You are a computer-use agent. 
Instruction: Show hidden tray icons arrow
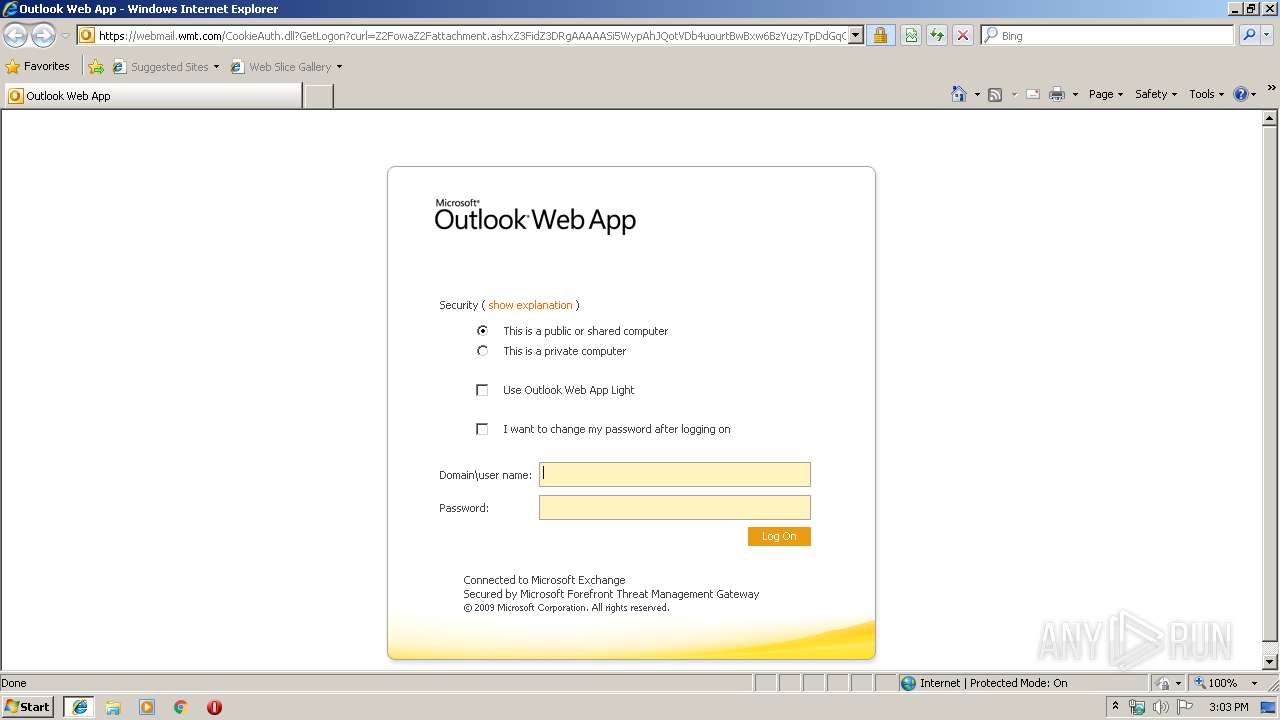1115,707
